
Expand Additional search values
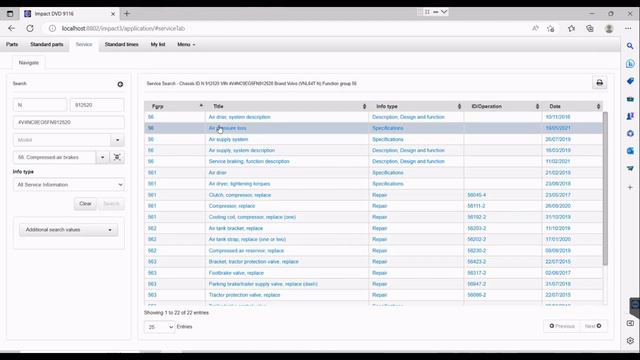[x=69, y=230]
